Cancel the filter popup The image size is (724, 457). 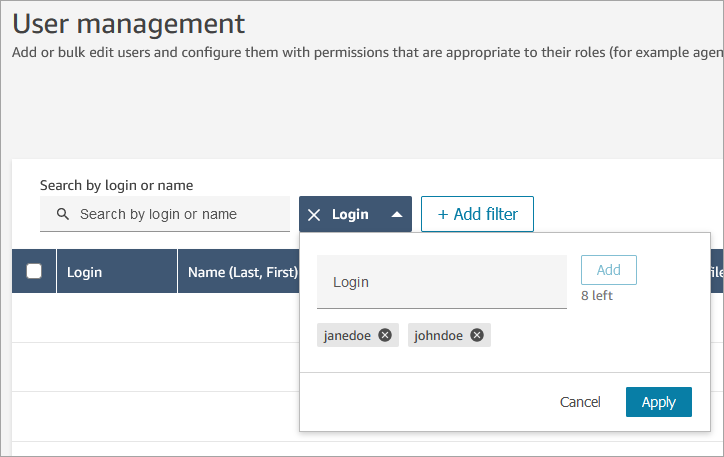tap(580, 402)
